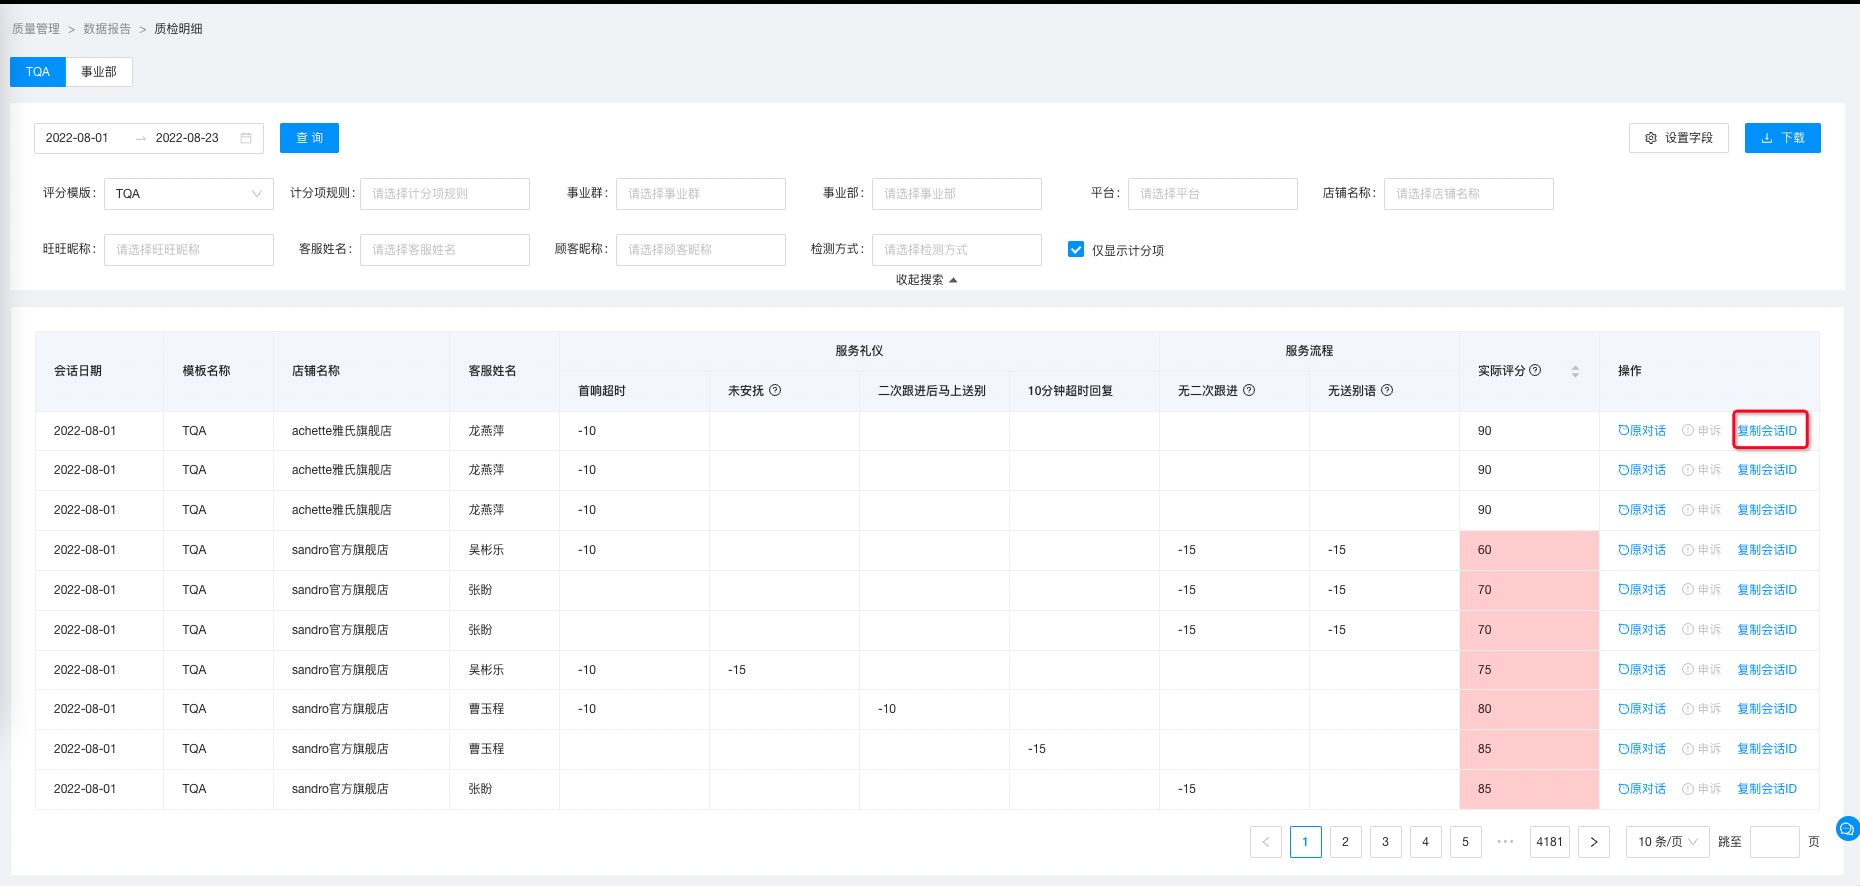Screen dimensions: 1860x886
Task: Go to page 5
Action: click(1466, 842)
